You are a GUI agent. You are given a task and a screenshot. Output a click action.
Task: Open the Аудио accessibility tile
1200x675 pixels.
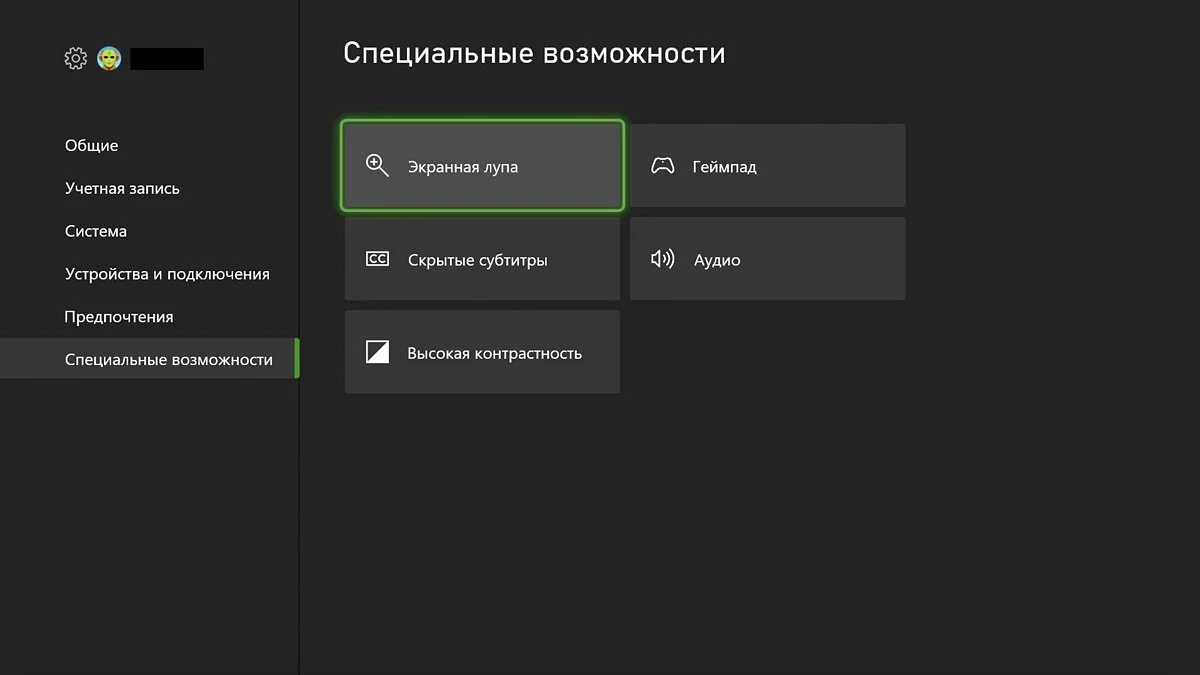[767, 259]
